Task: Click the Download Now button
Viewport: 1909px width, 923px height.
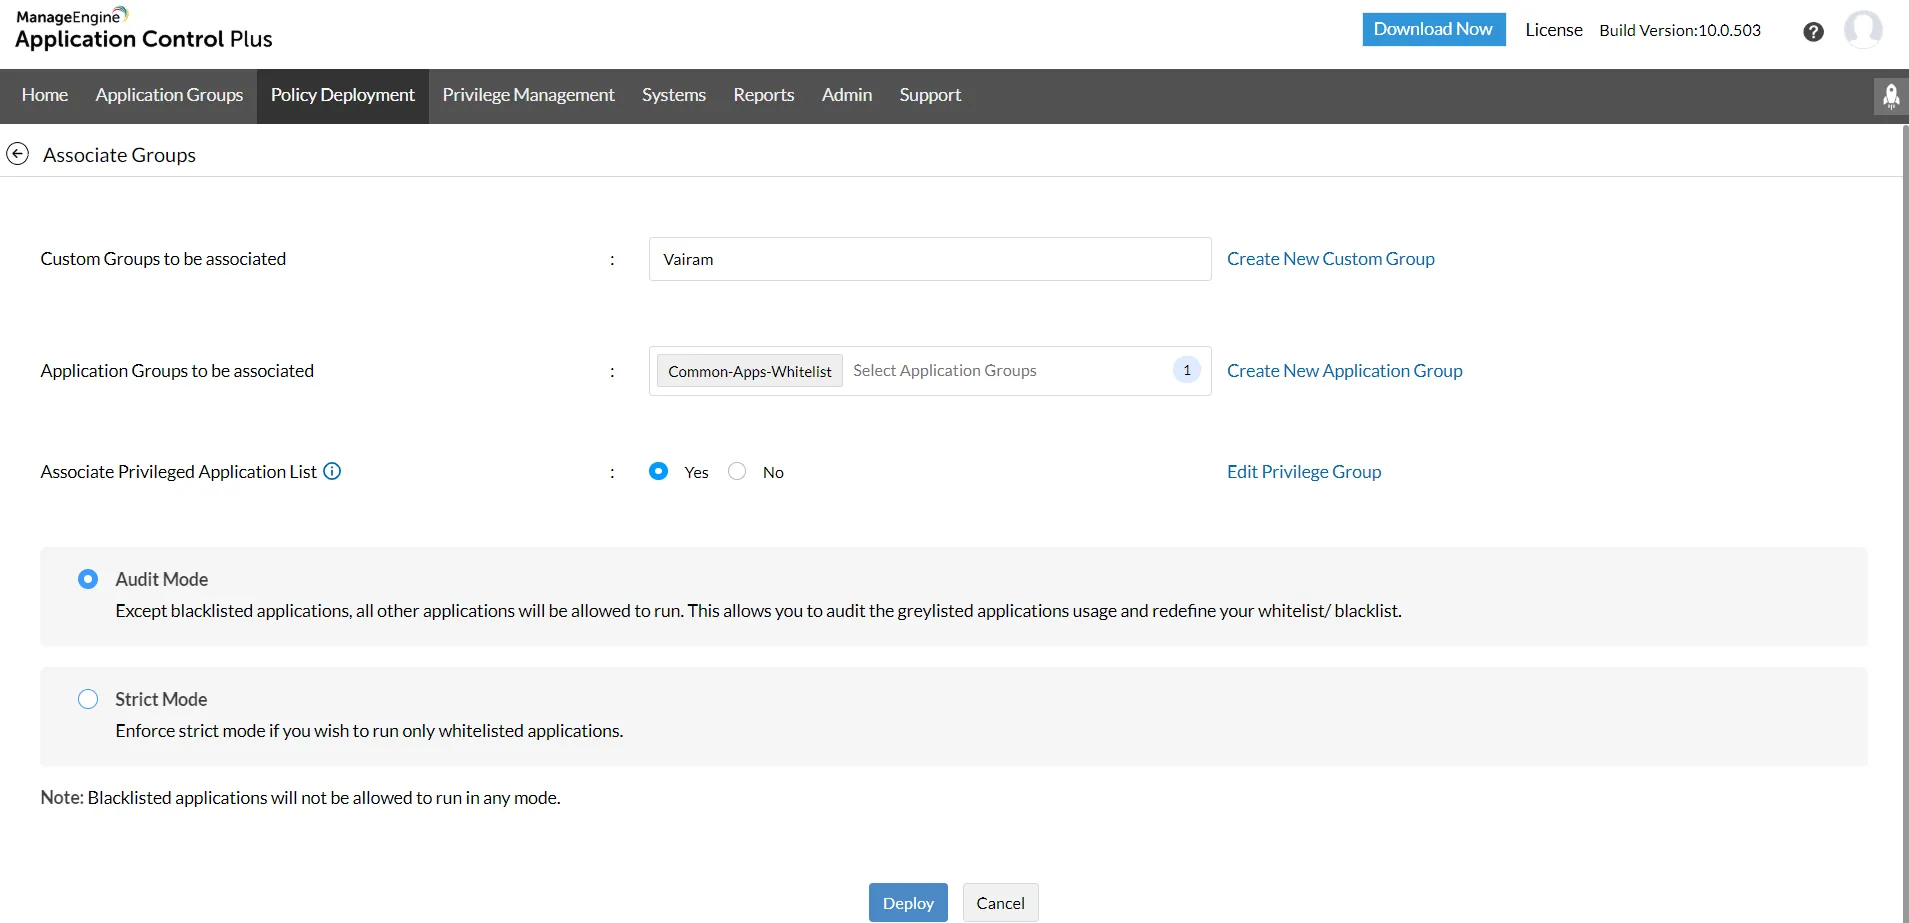Action: (1433, 29)
